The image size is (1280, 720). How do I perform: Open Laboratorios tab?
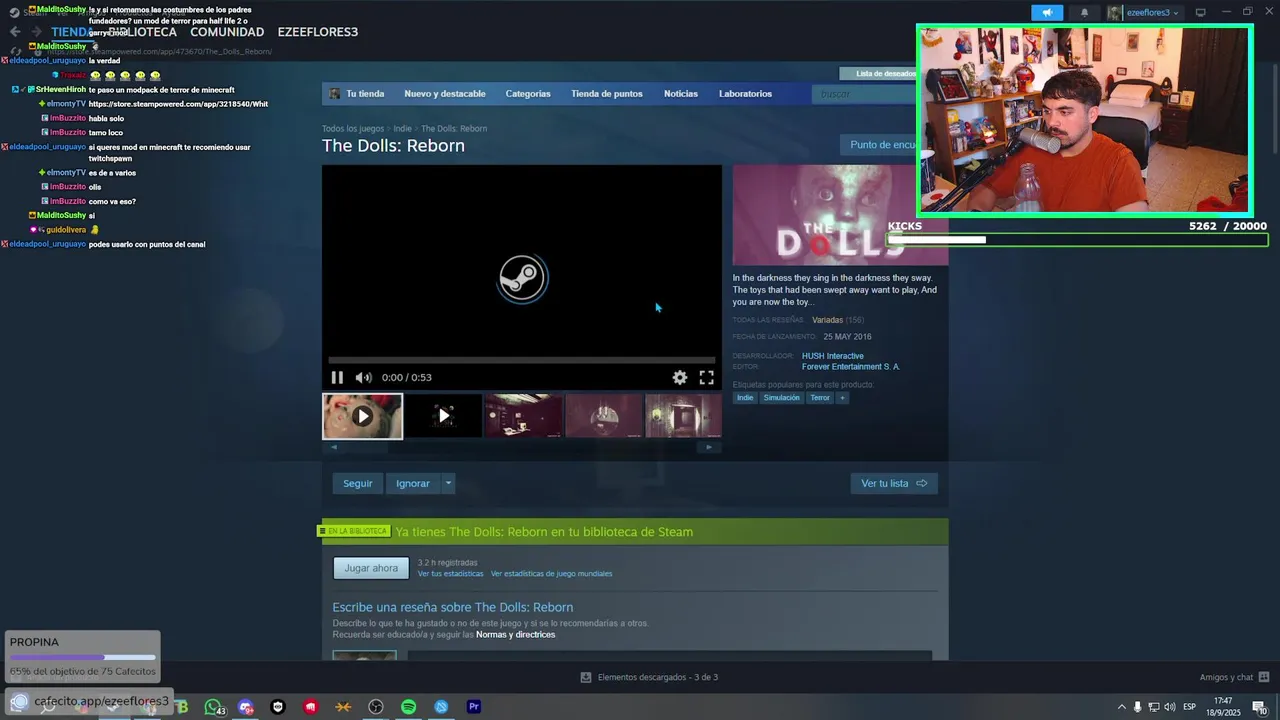[745, 94]
